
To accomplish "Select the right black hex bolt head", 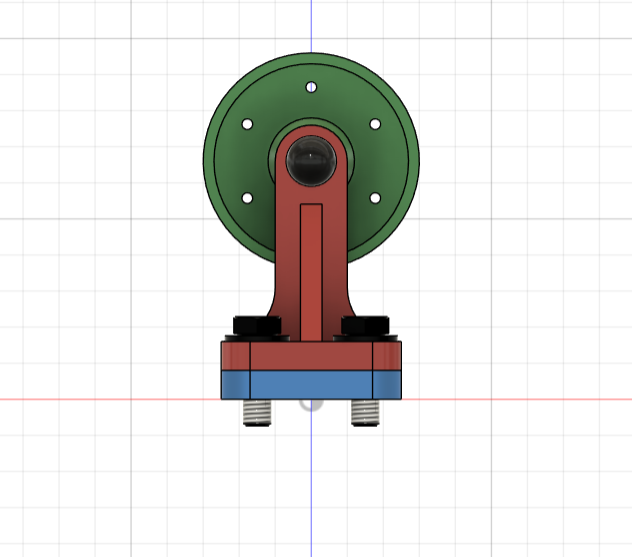I will point(365,325).
